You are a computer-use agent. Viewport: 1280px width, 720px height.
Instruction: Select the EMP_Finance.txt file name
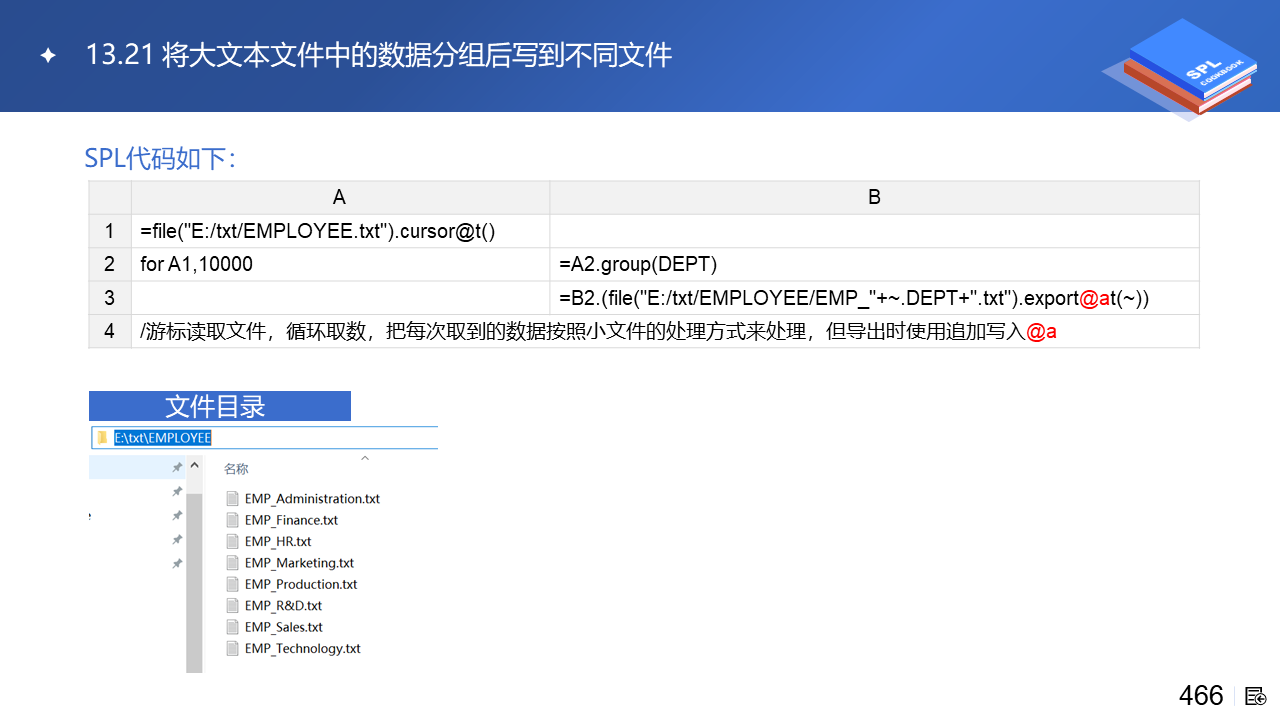point(291,520)
